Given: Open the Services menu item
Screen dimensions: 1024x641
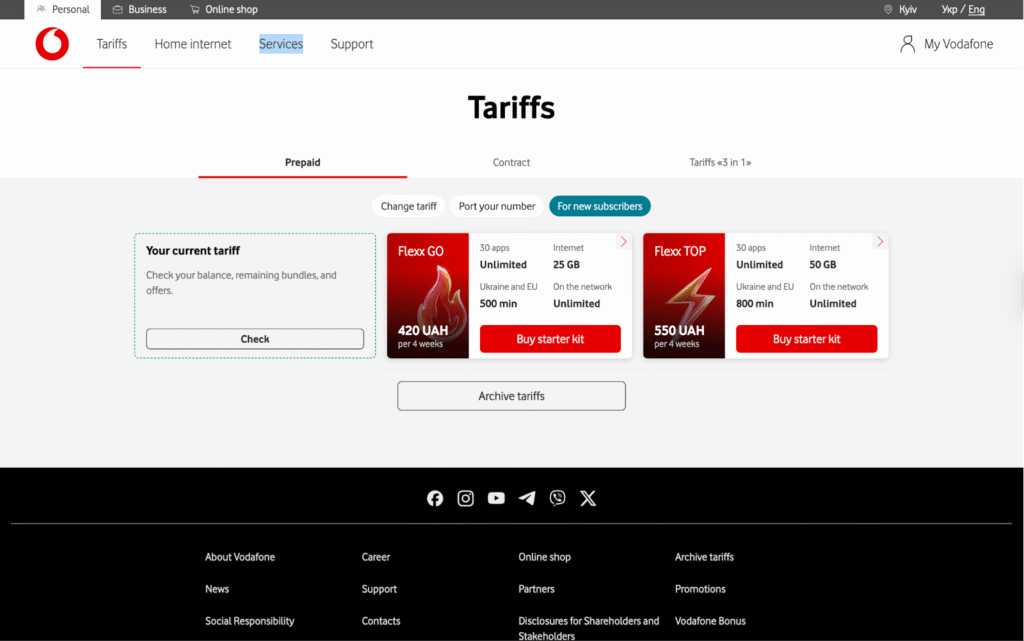Looking at the screenshot, I should [x=281, y=44].
